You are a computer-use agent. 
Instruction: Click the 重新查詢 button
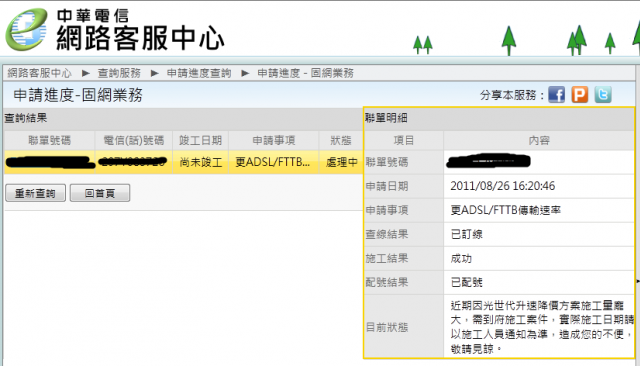[35, 193]
